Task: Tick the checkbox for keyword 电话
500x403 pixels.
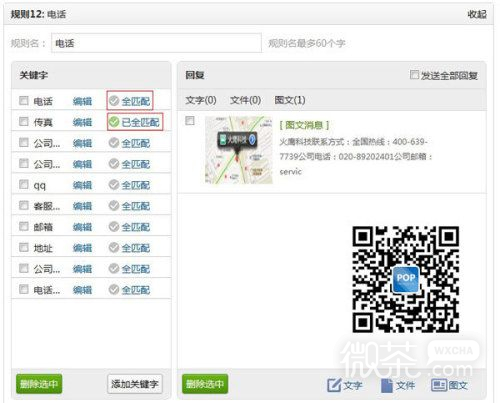Action: tap(24, 100)
